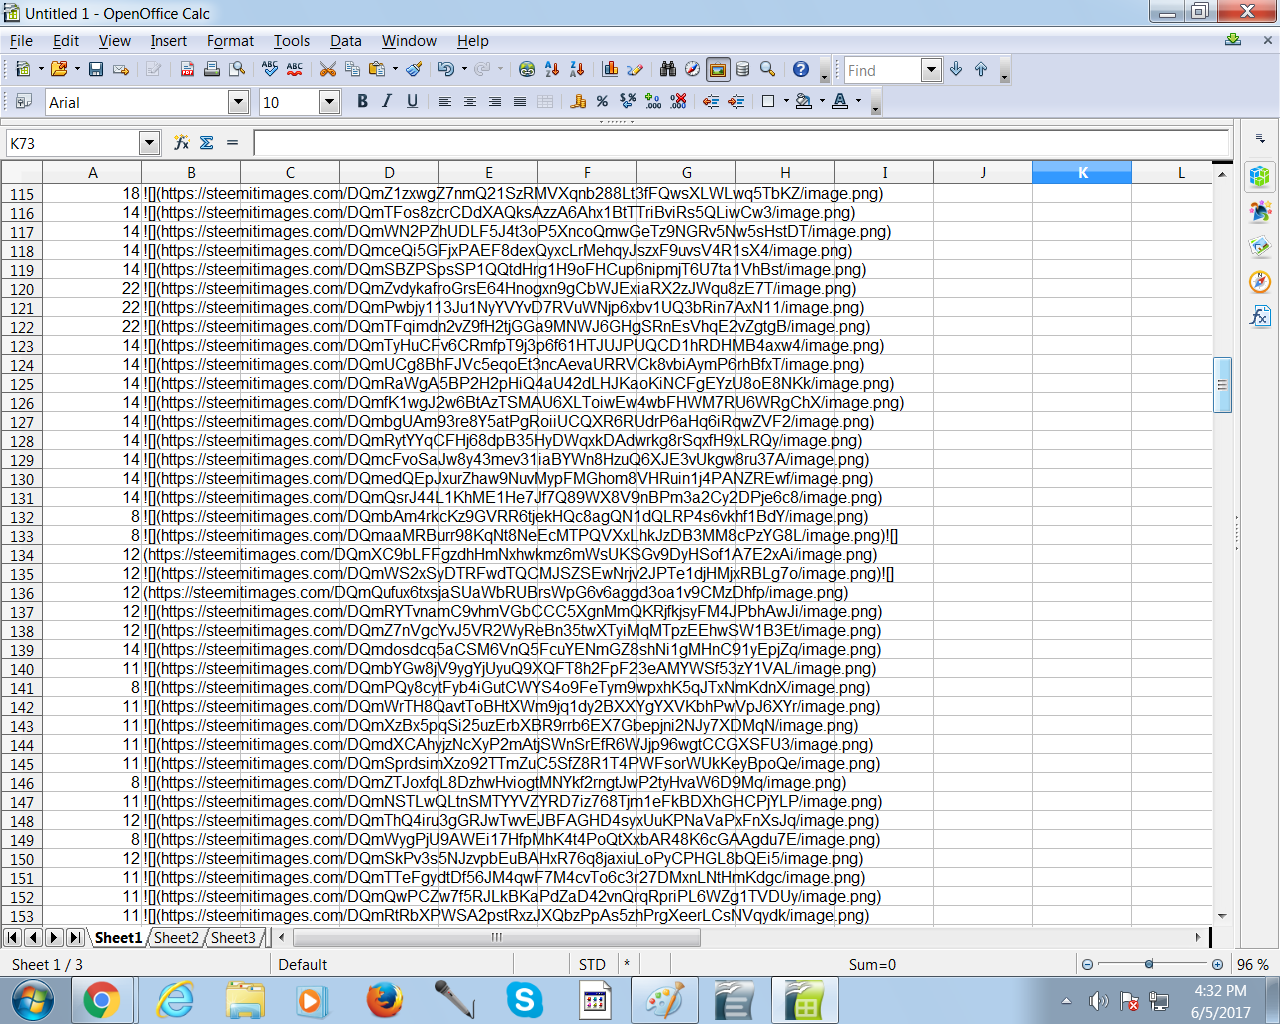Delete a decimal place
The width and height of the screenshot is (1280, 1024).
(x=678, y=101)
